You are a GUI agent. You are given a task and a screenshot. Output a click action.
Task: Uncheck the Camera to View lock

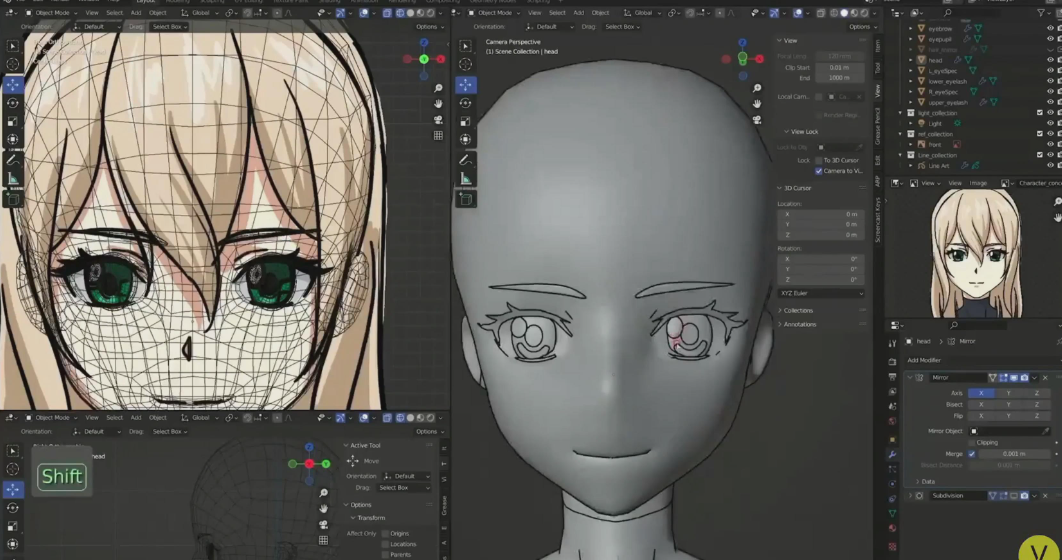pyautogui.click(x=818, y=171)
